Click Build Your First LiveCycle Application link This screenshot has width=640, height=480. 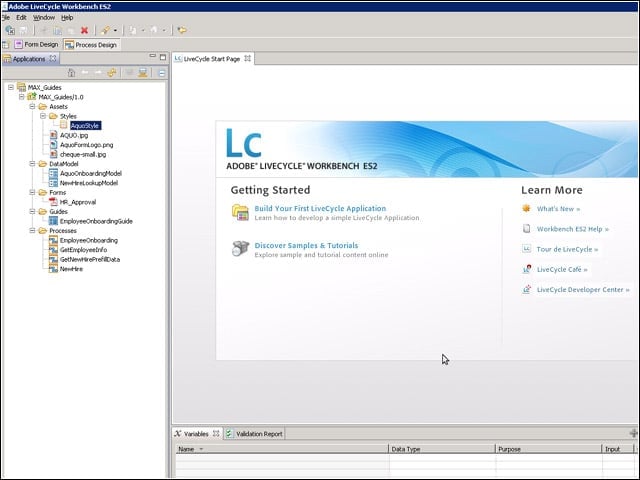pos(320,208)
